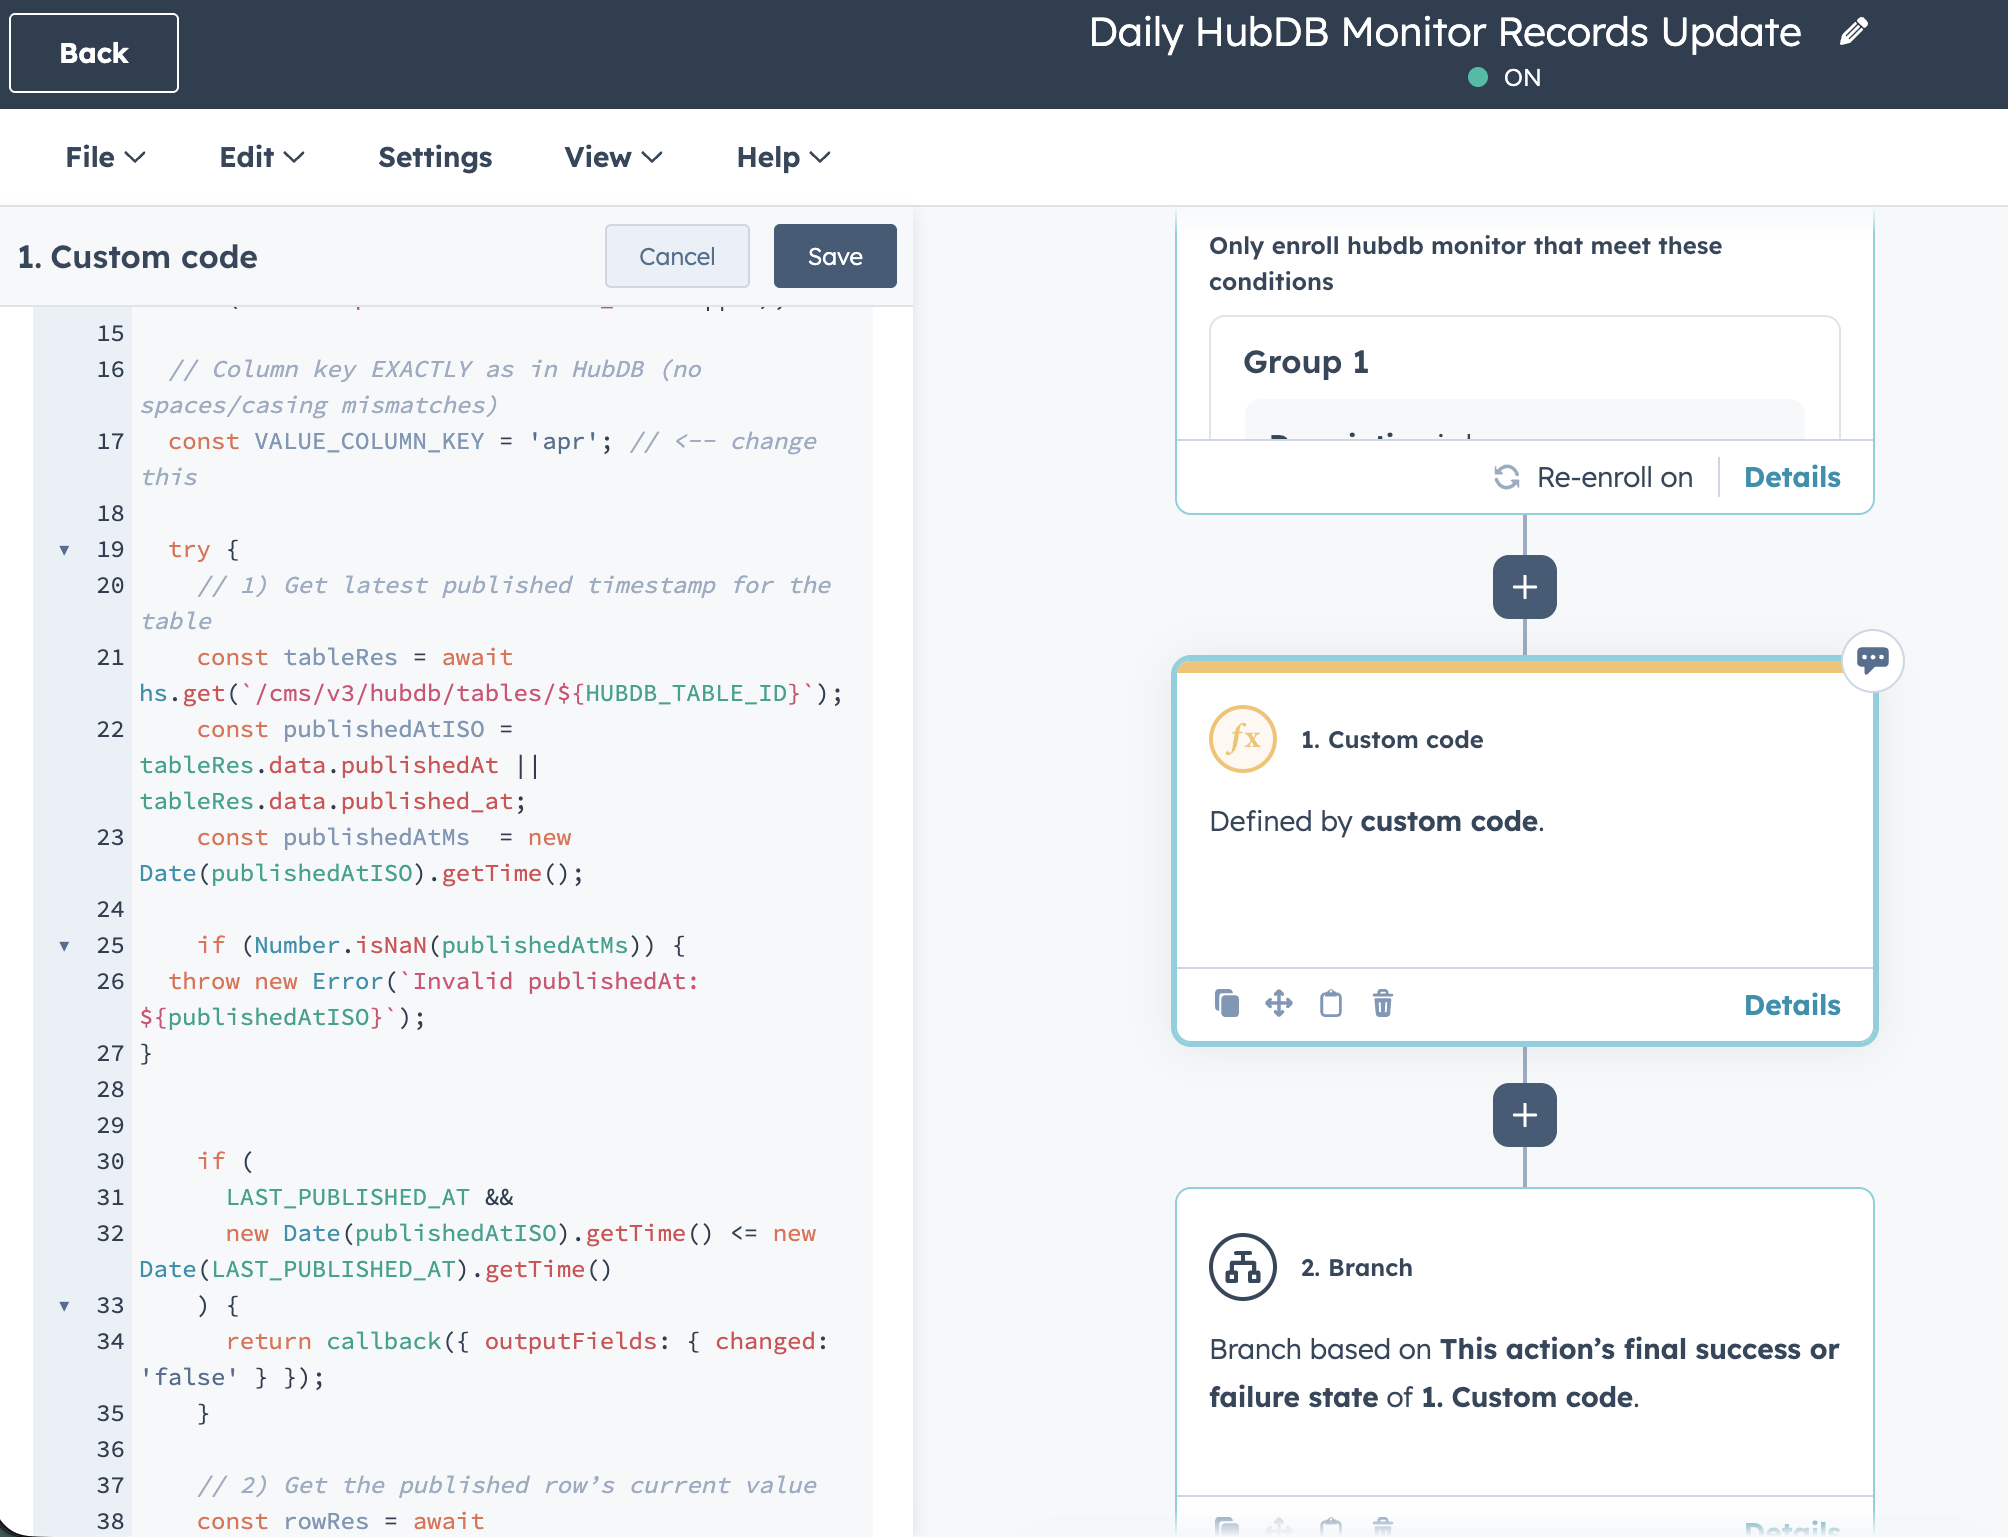
Task: Add action with plus button above Custom code
Action: [1524, 587]
